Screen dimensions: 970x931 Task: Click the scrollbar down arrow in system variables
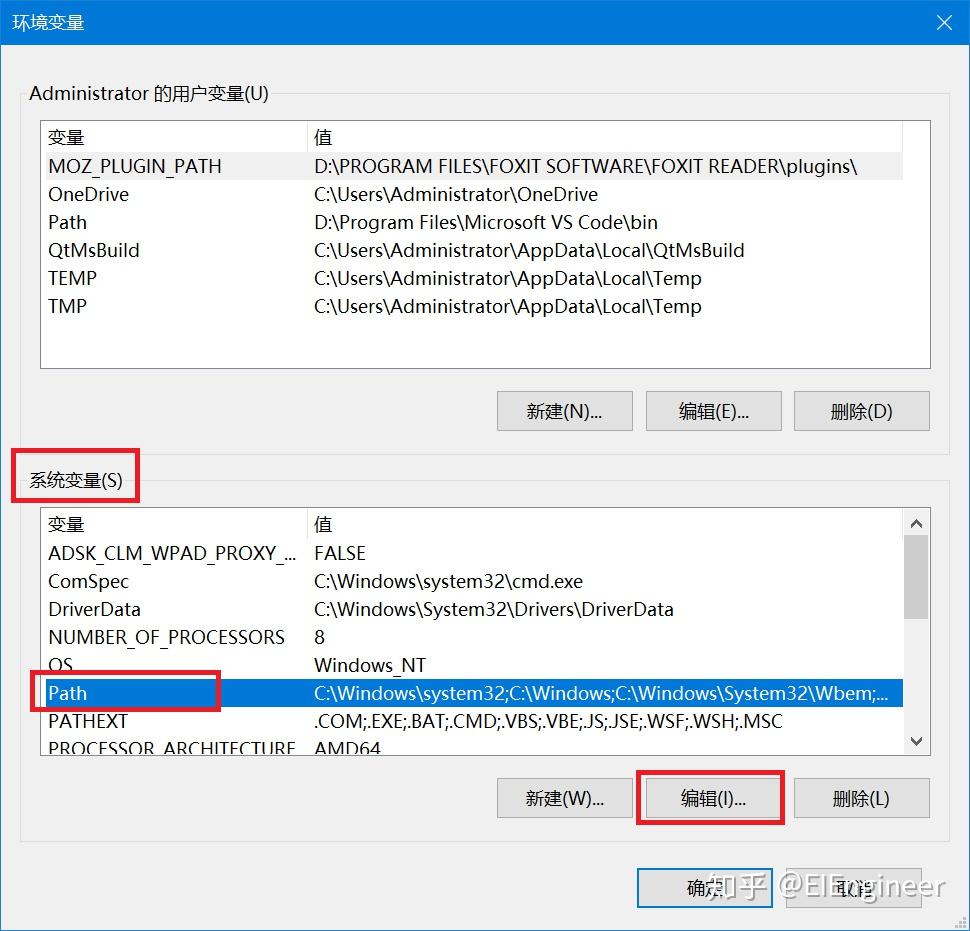[914, 740]
